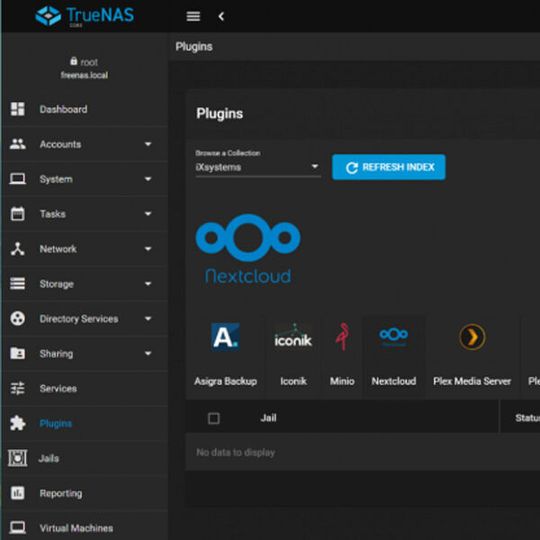The width and height of the screenshot is (540, 540).
Task: Click the Directory Services icon
Action: (x=18, y=319)
